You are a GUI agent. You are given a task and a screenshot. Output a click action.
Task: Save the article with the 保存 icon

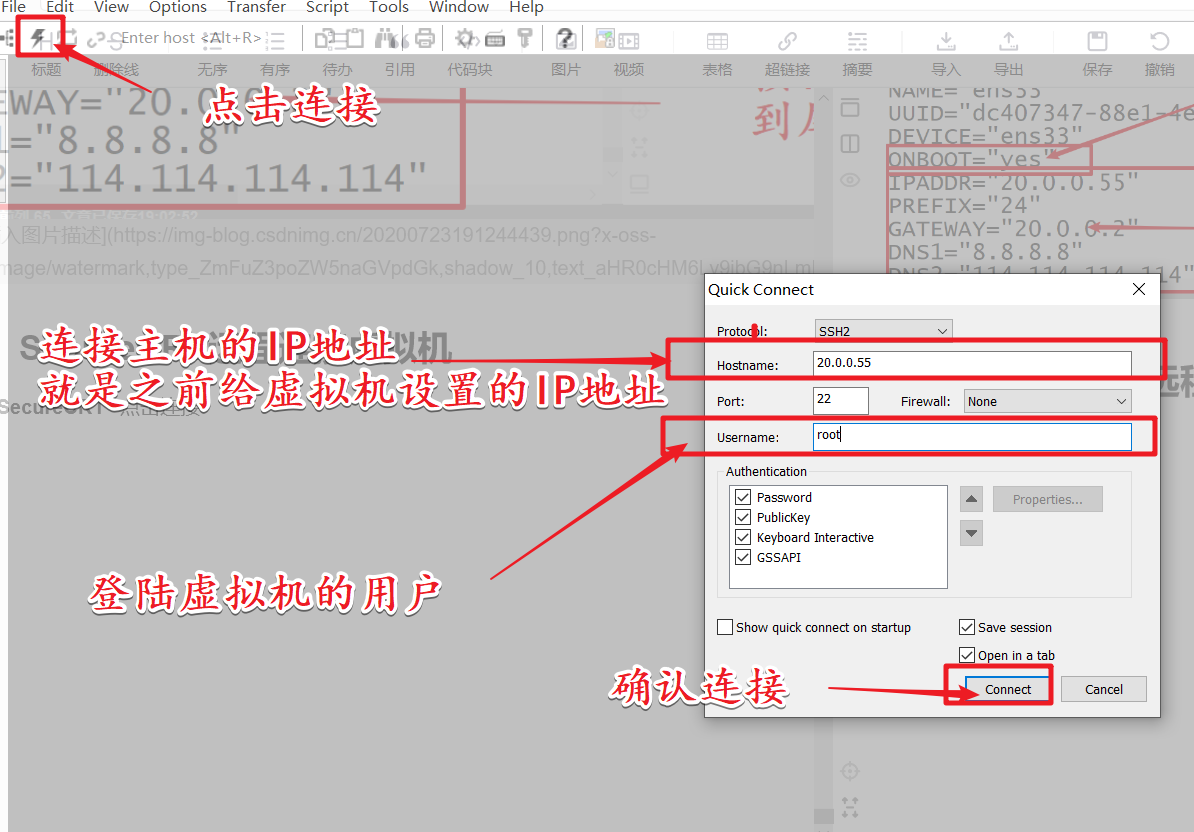point(1097,41)
